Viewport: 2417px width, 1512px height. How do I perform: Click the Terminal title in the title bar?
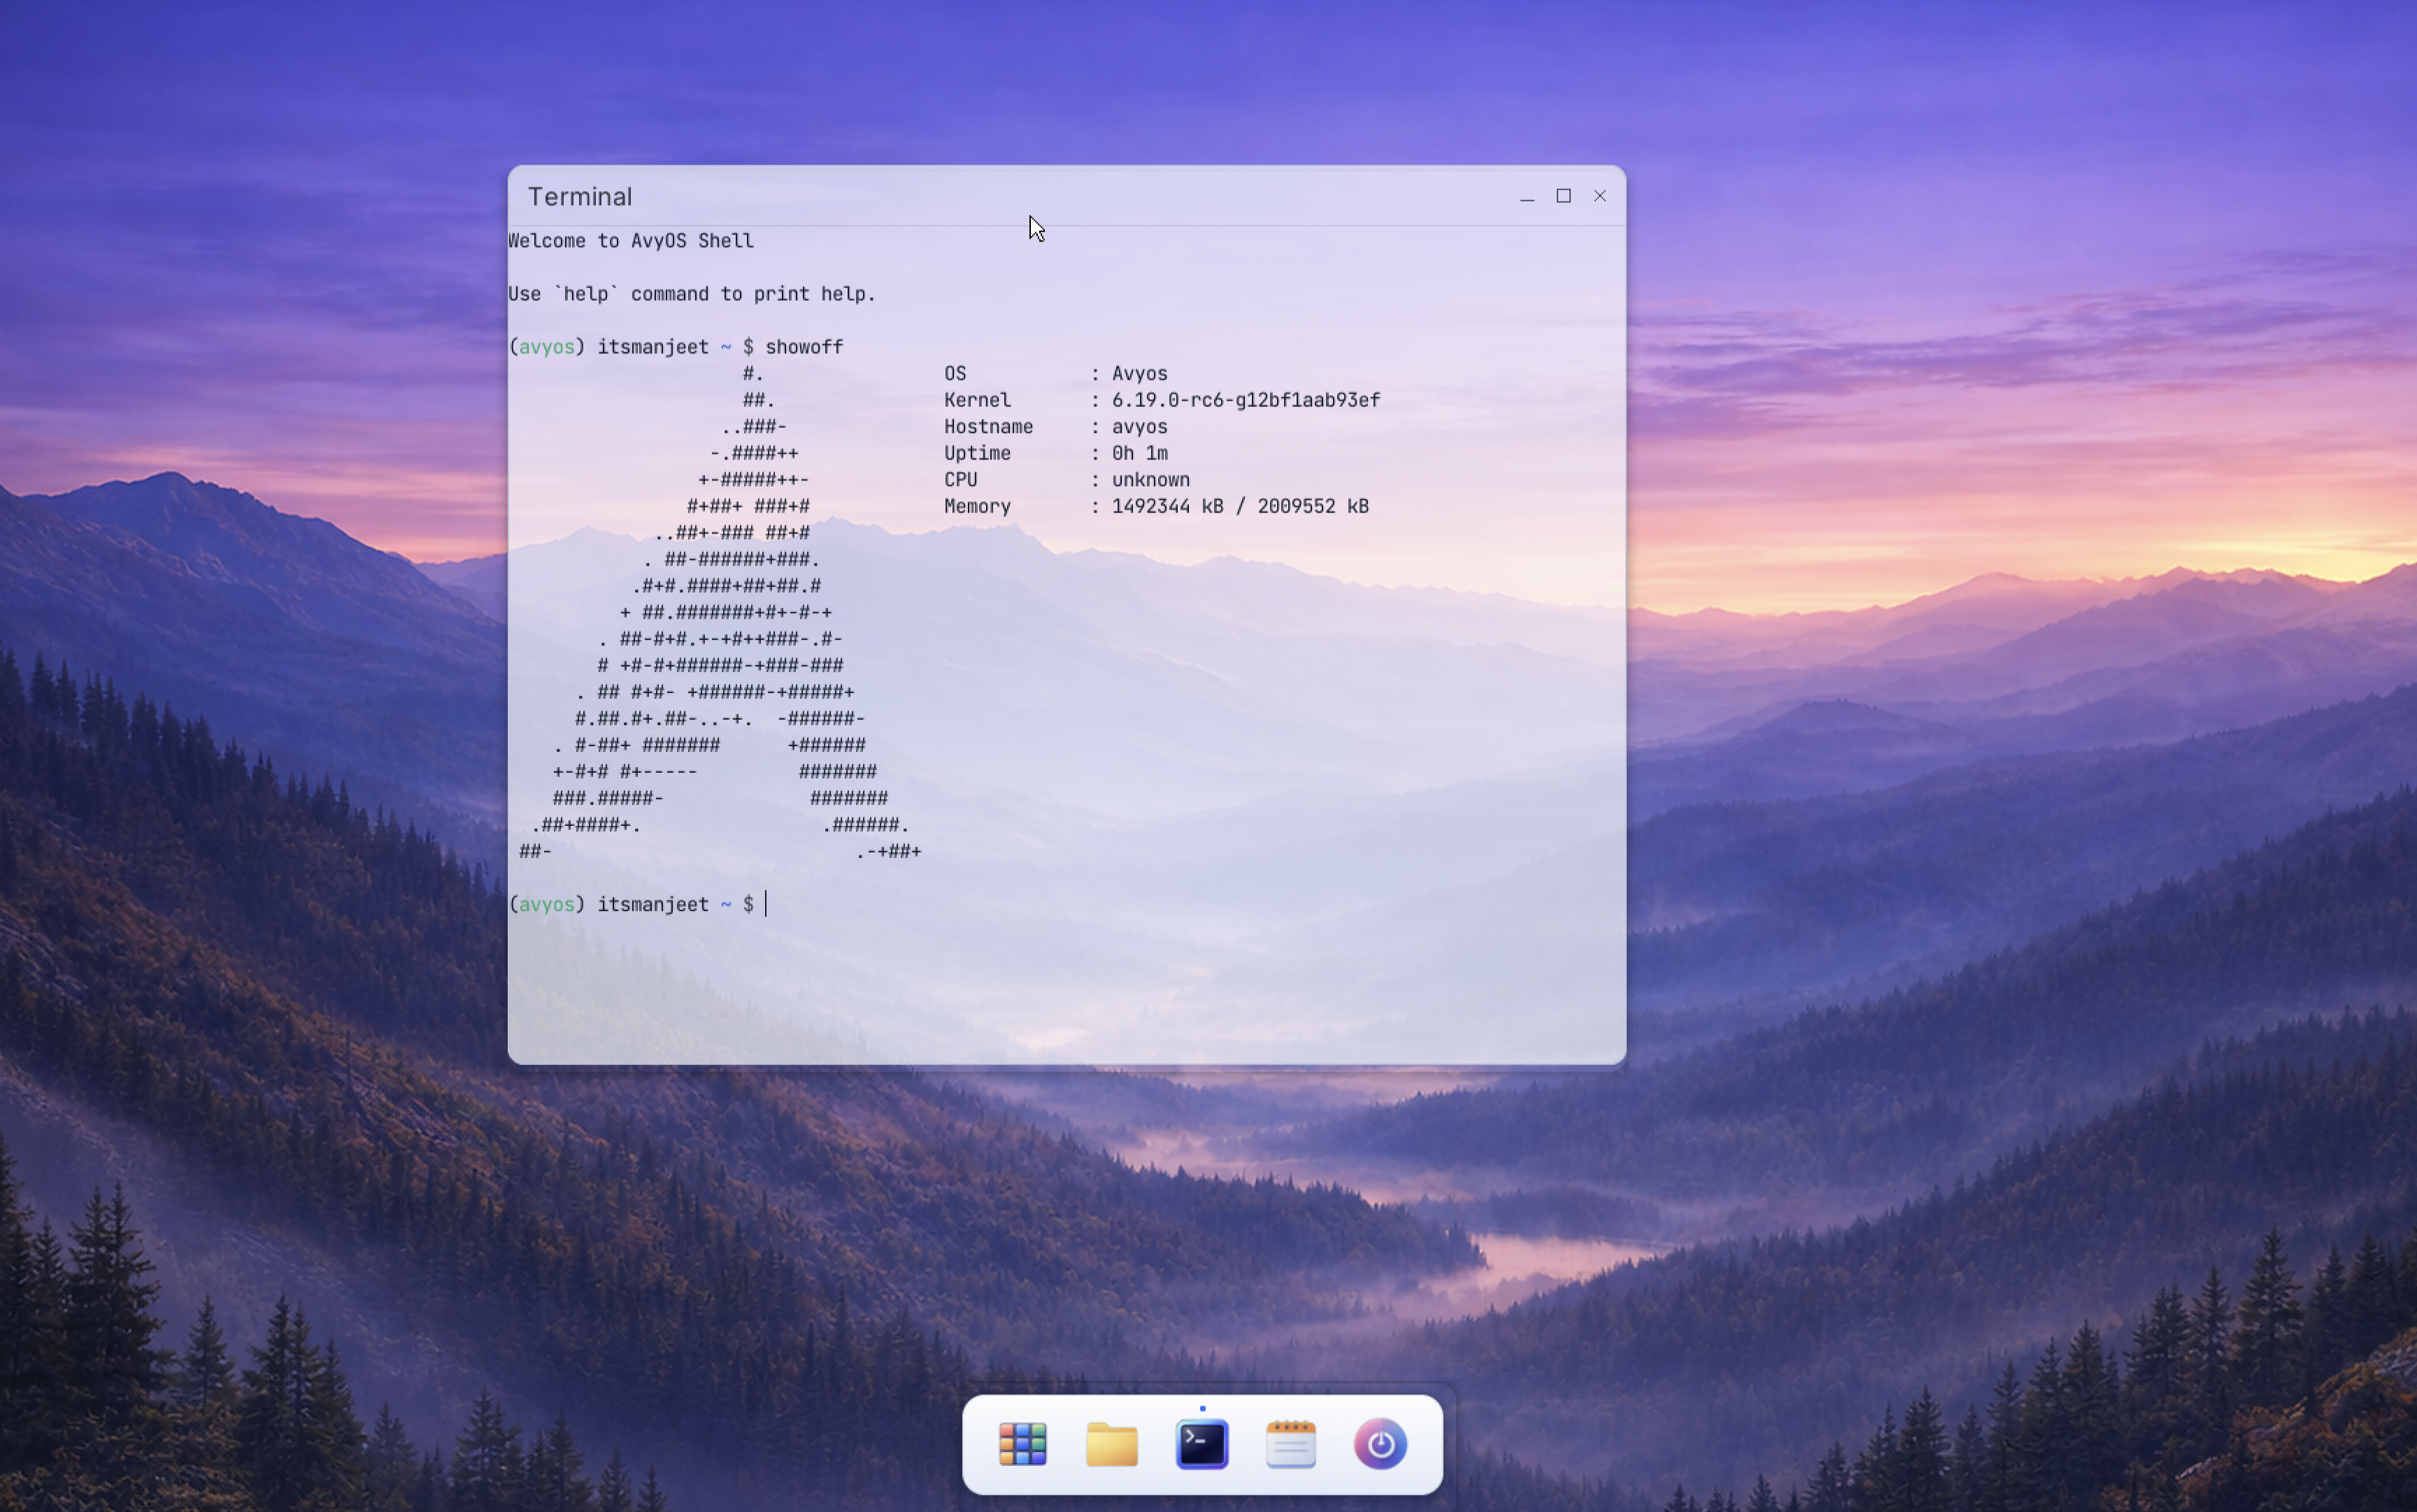[x=580, y=196]
